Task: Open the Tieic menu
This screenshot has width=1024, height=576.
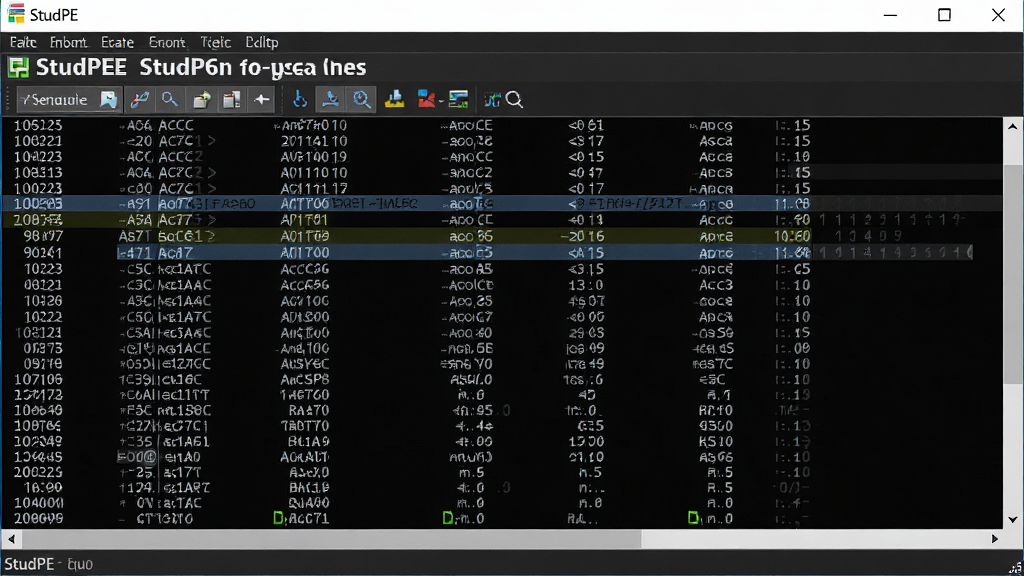Action: click(x=215, y=42)
